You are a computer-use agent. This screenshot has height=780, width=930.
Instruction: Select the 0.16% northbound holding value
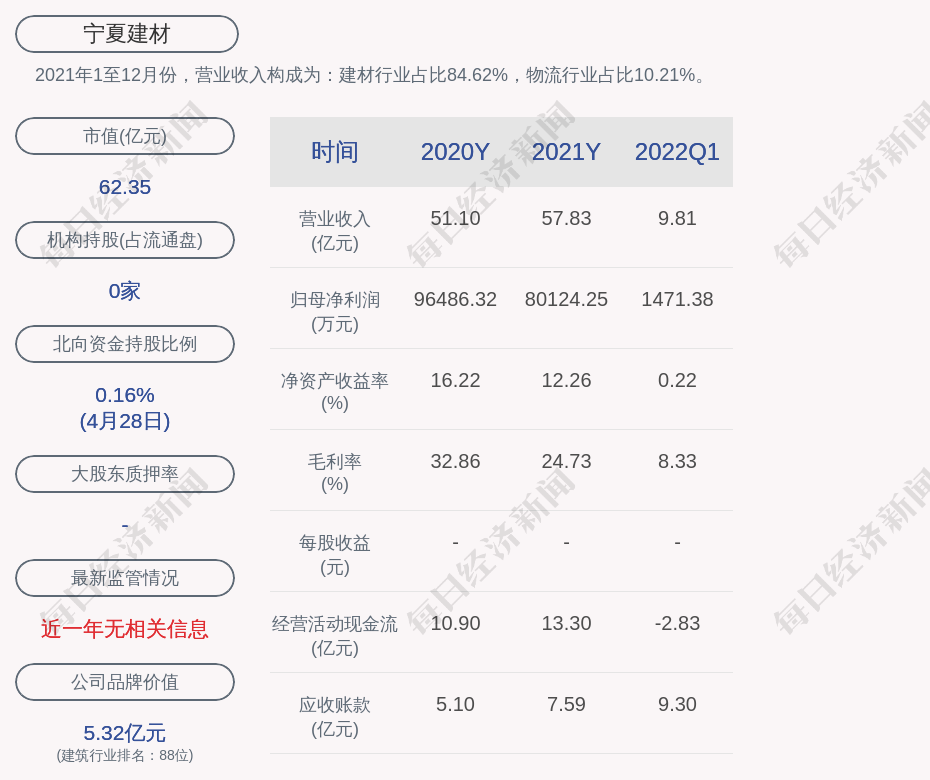coord(125,394)
